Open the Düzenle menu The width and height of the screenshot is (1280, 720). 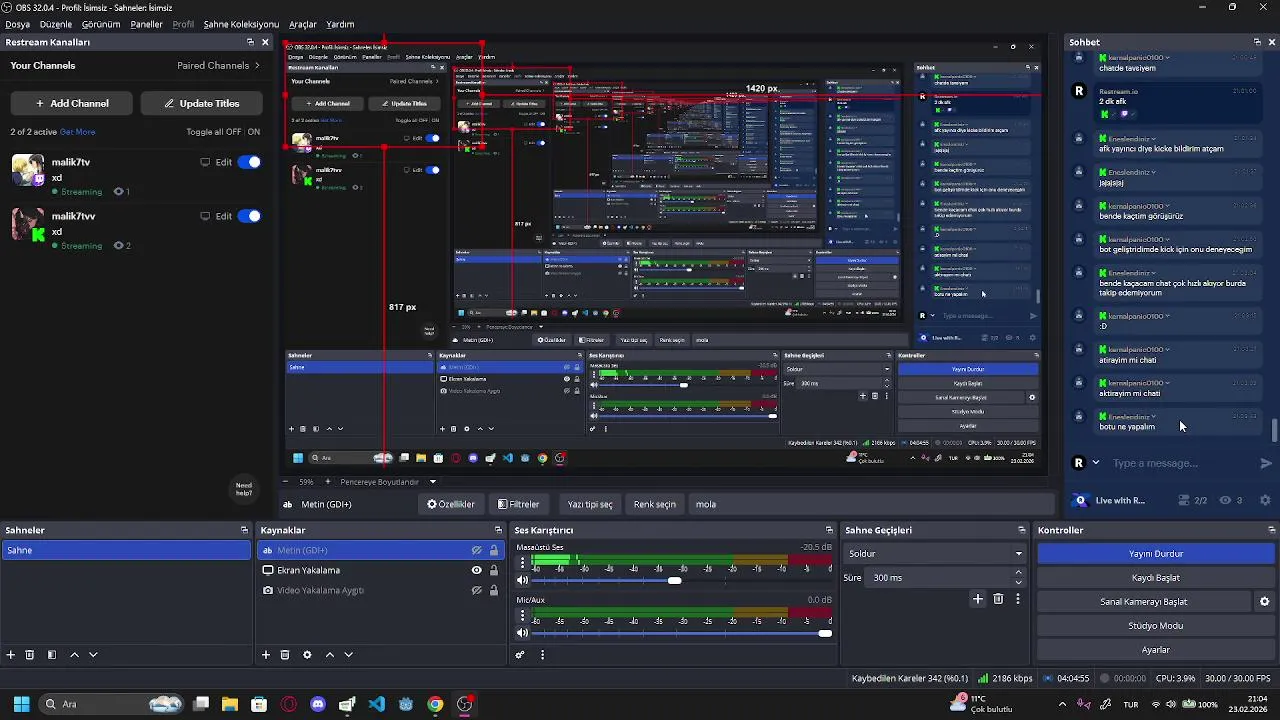click(56, 24)
